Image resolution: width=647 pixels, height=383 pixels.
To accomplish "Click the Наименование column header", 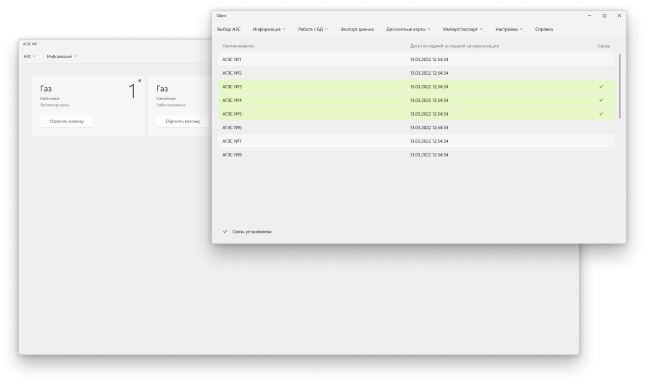I will tap(238, 46).
